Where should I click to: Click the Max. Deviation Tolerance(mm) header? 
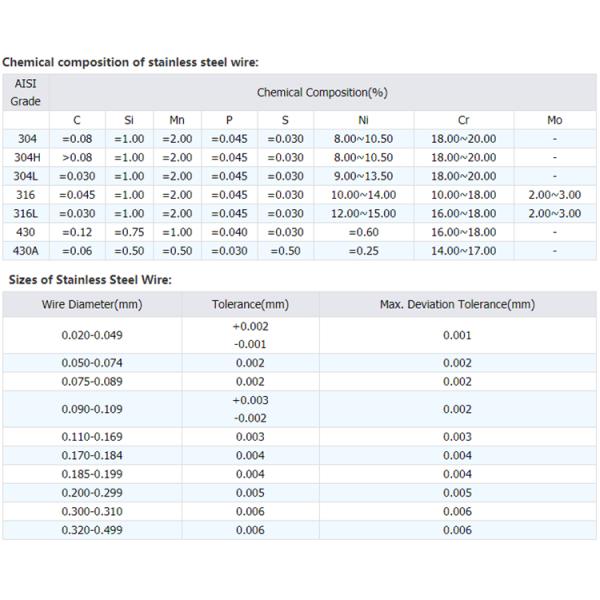tap(457, 304)
